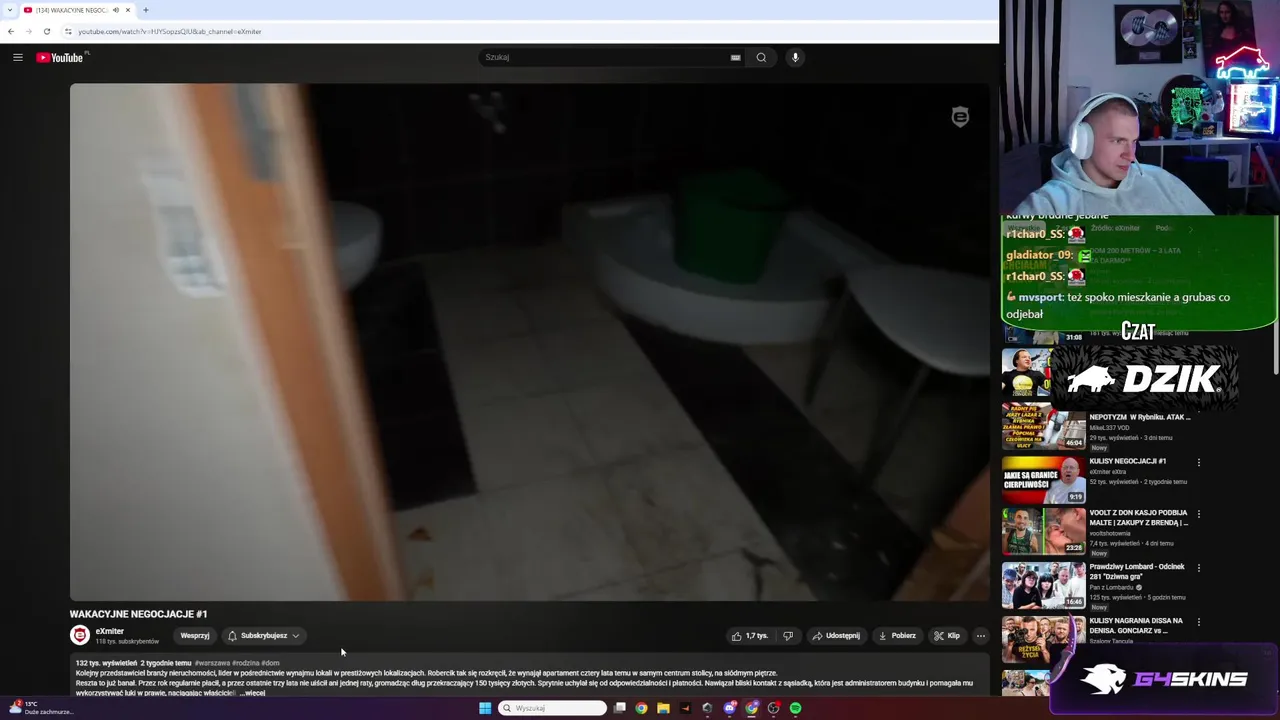1280x720 pixels.
Task: Open NEPOTYZM W Rybniku video thumbnail
Action: pyautogui.click(x=1043, y=428)
